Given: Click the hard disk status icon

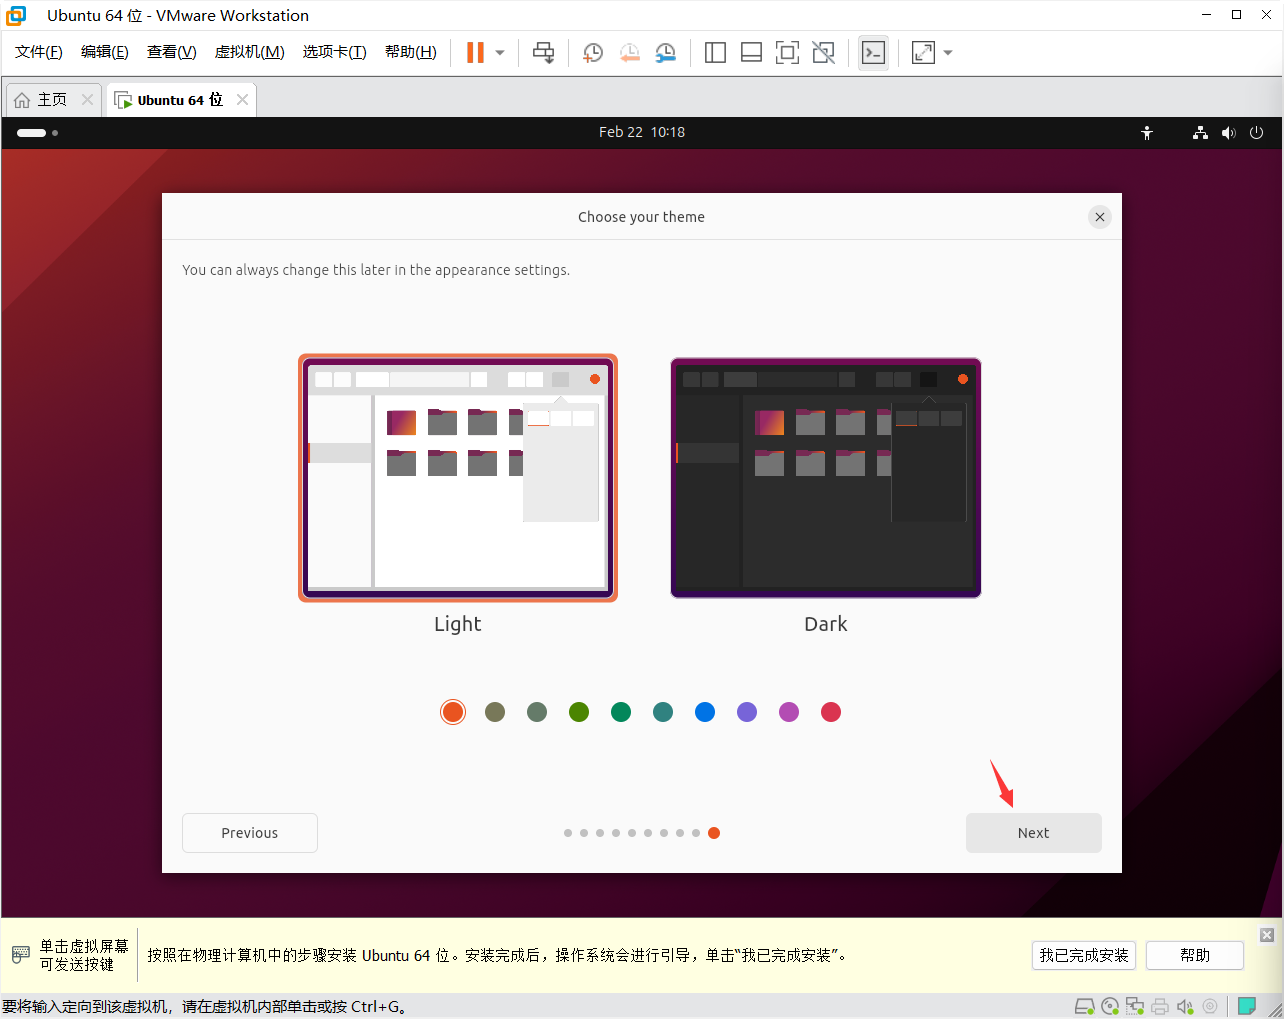Looking at the screenshot, I should [1084, 1006].
